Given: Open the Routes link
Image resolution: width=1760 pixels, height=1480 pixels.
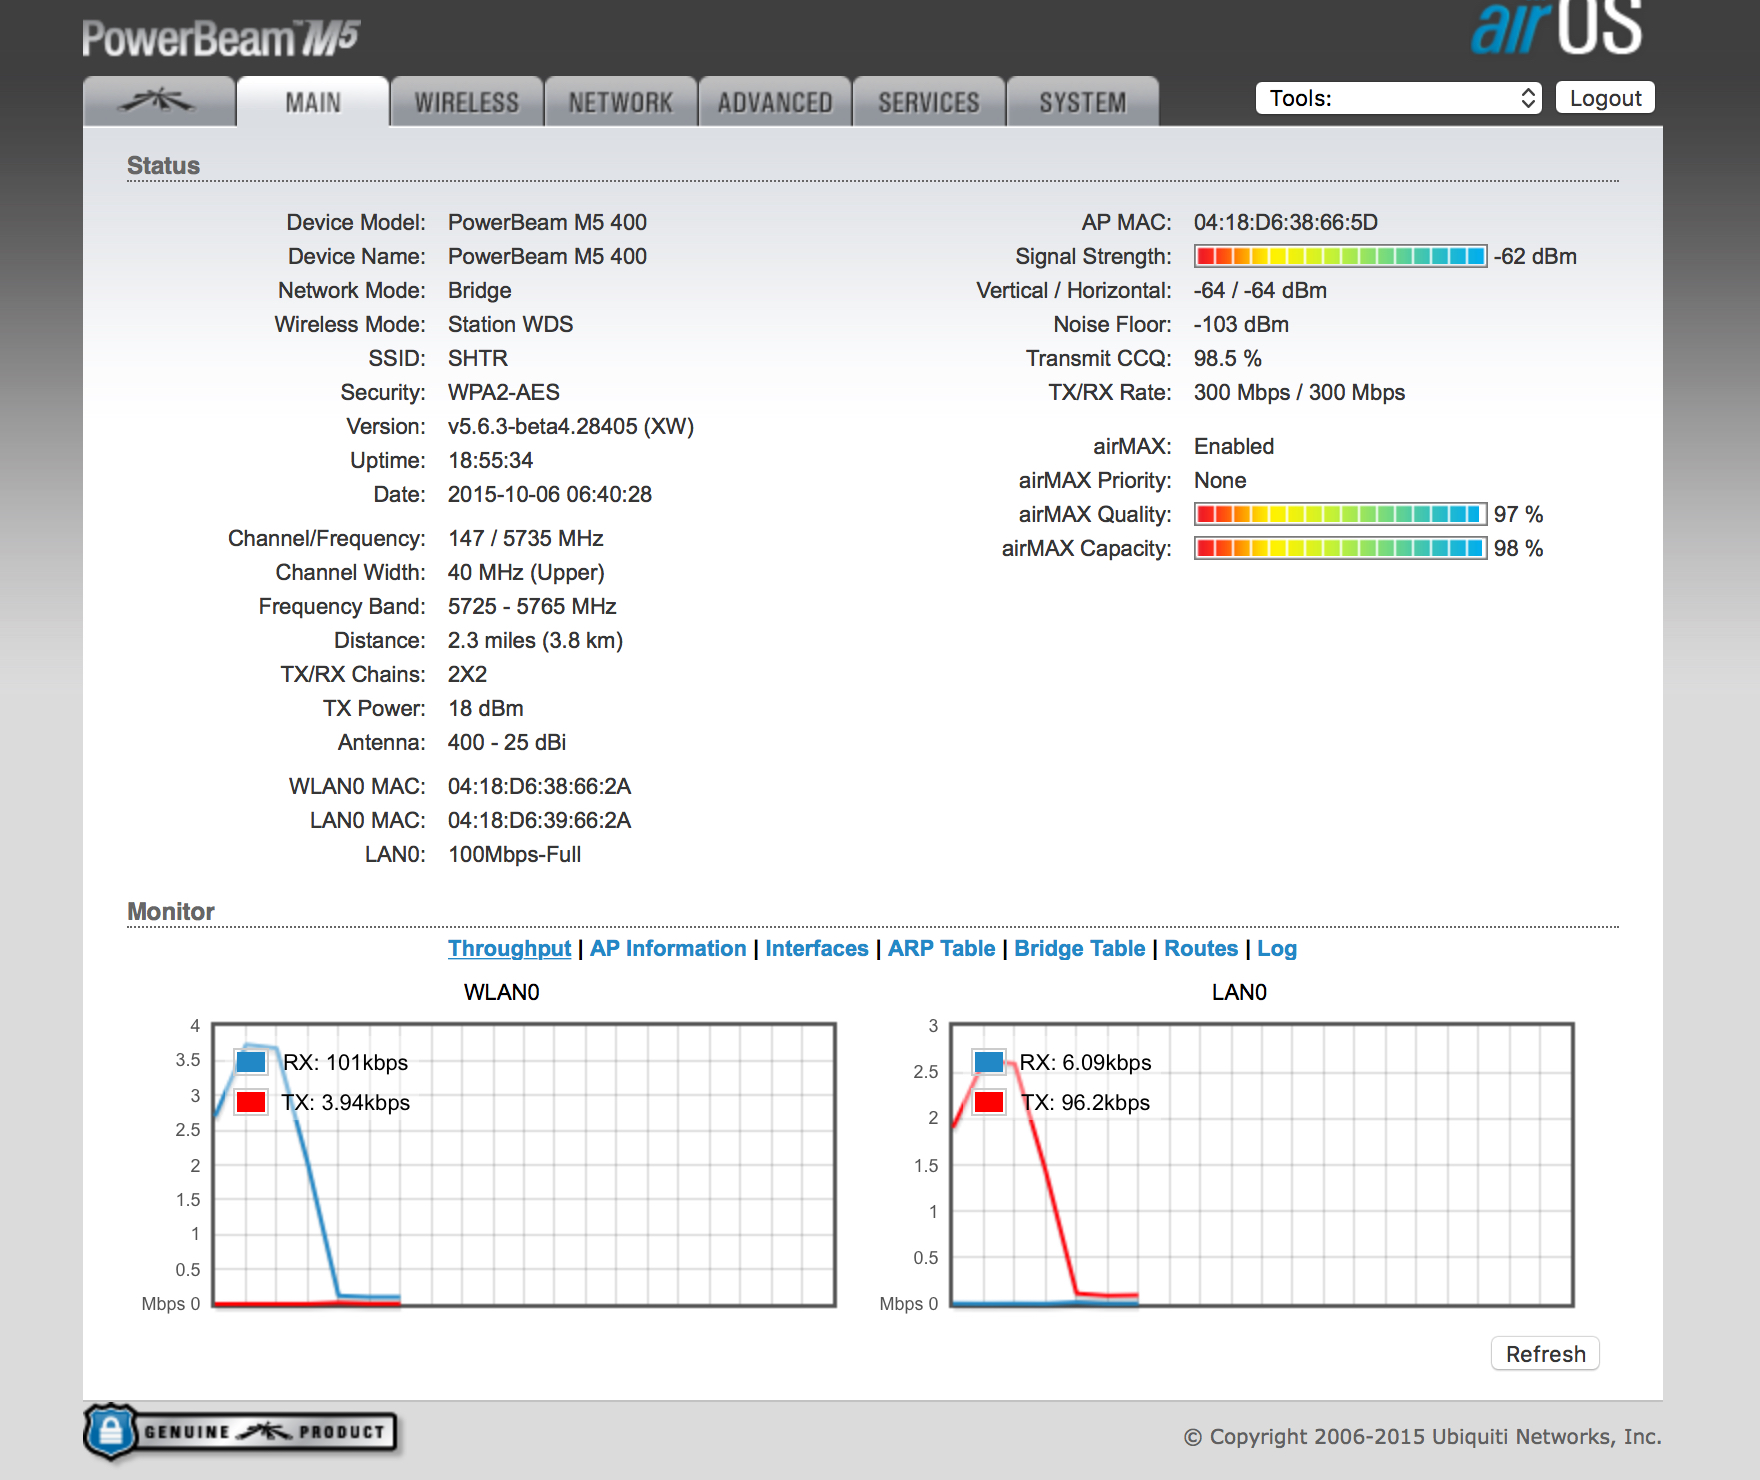Looking at the screenshot, I should click(1201, 948).
